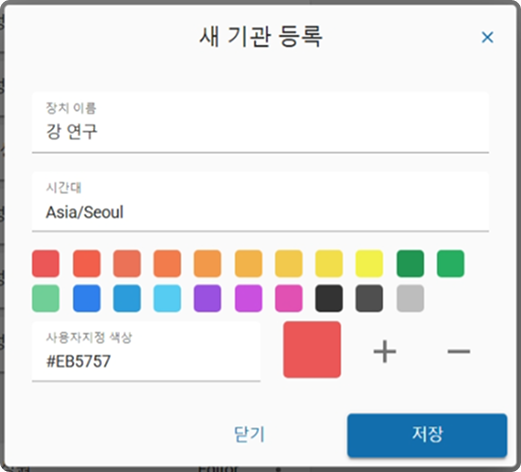Open the 시간대 Asia/Seoul selector
The height and width of the screenshot is (472, 521).
[260, 201]
